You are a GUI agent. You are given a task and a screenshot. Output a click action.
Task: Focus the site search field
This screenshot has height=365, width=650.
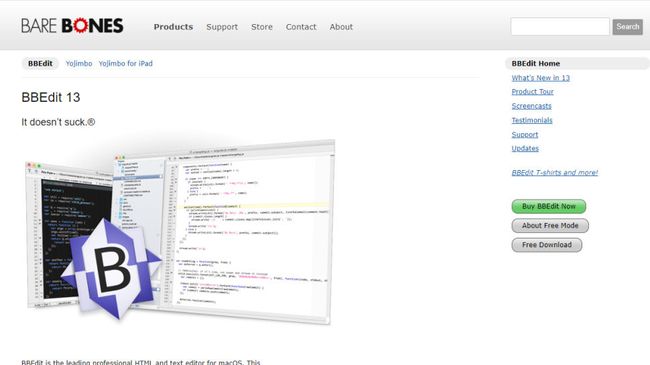coord(560,27)
